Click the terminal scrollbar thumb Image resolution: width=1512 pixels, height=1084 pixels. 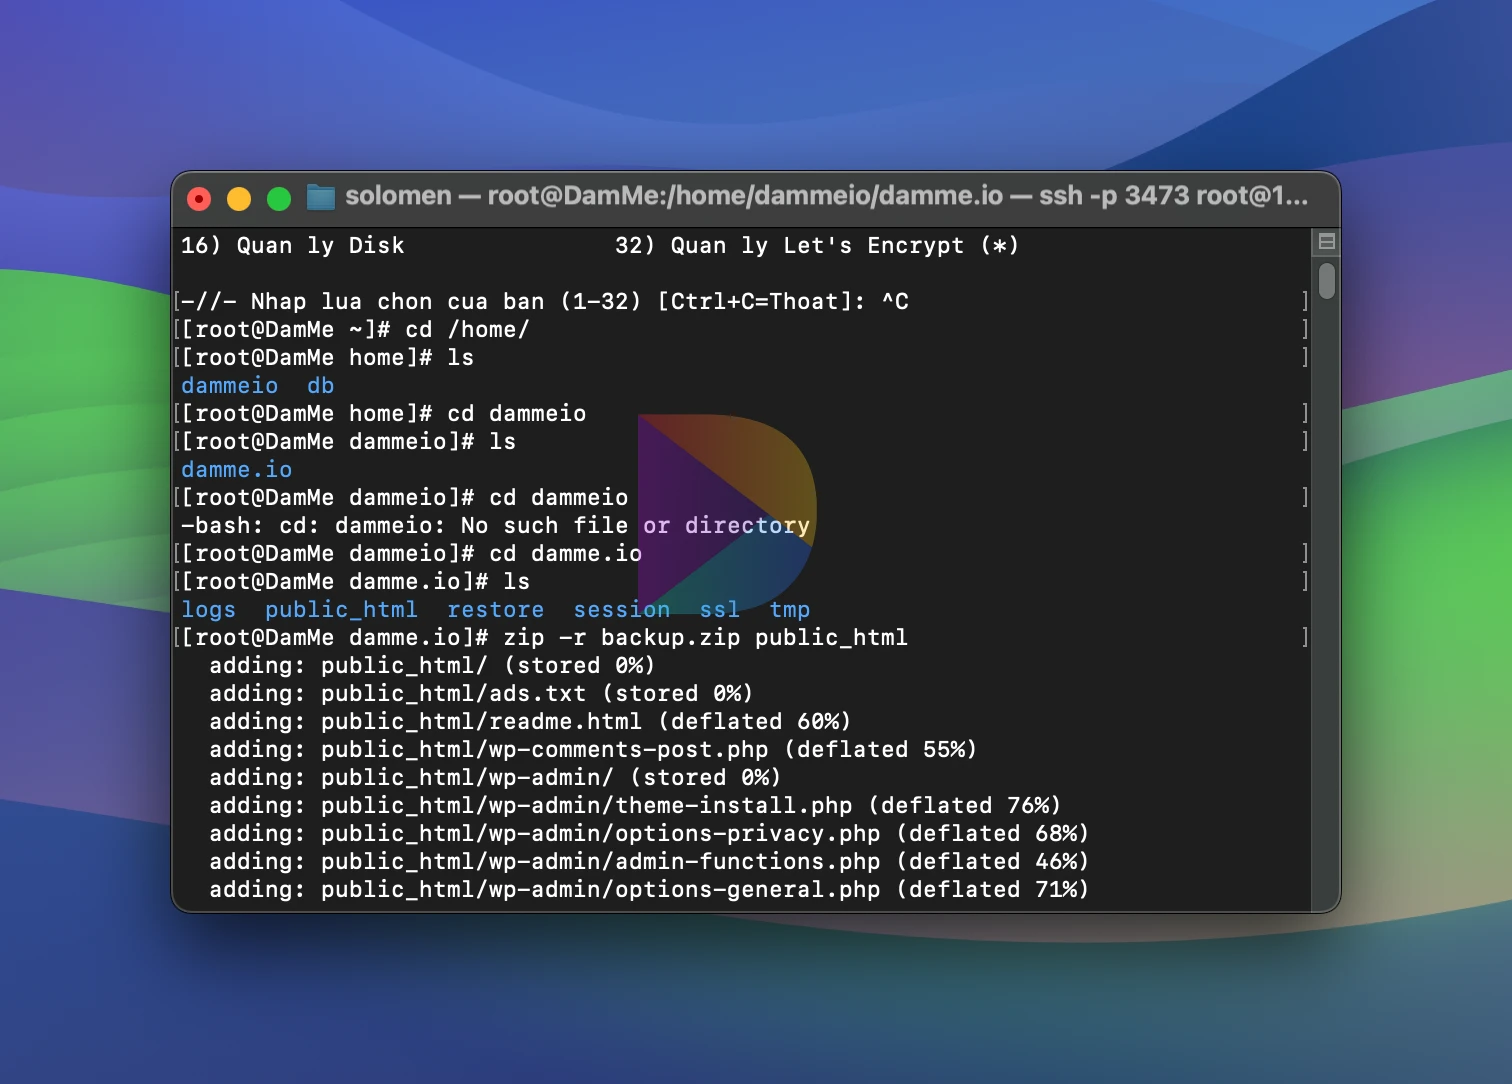pyautogui.click(x=1327, y=281)
